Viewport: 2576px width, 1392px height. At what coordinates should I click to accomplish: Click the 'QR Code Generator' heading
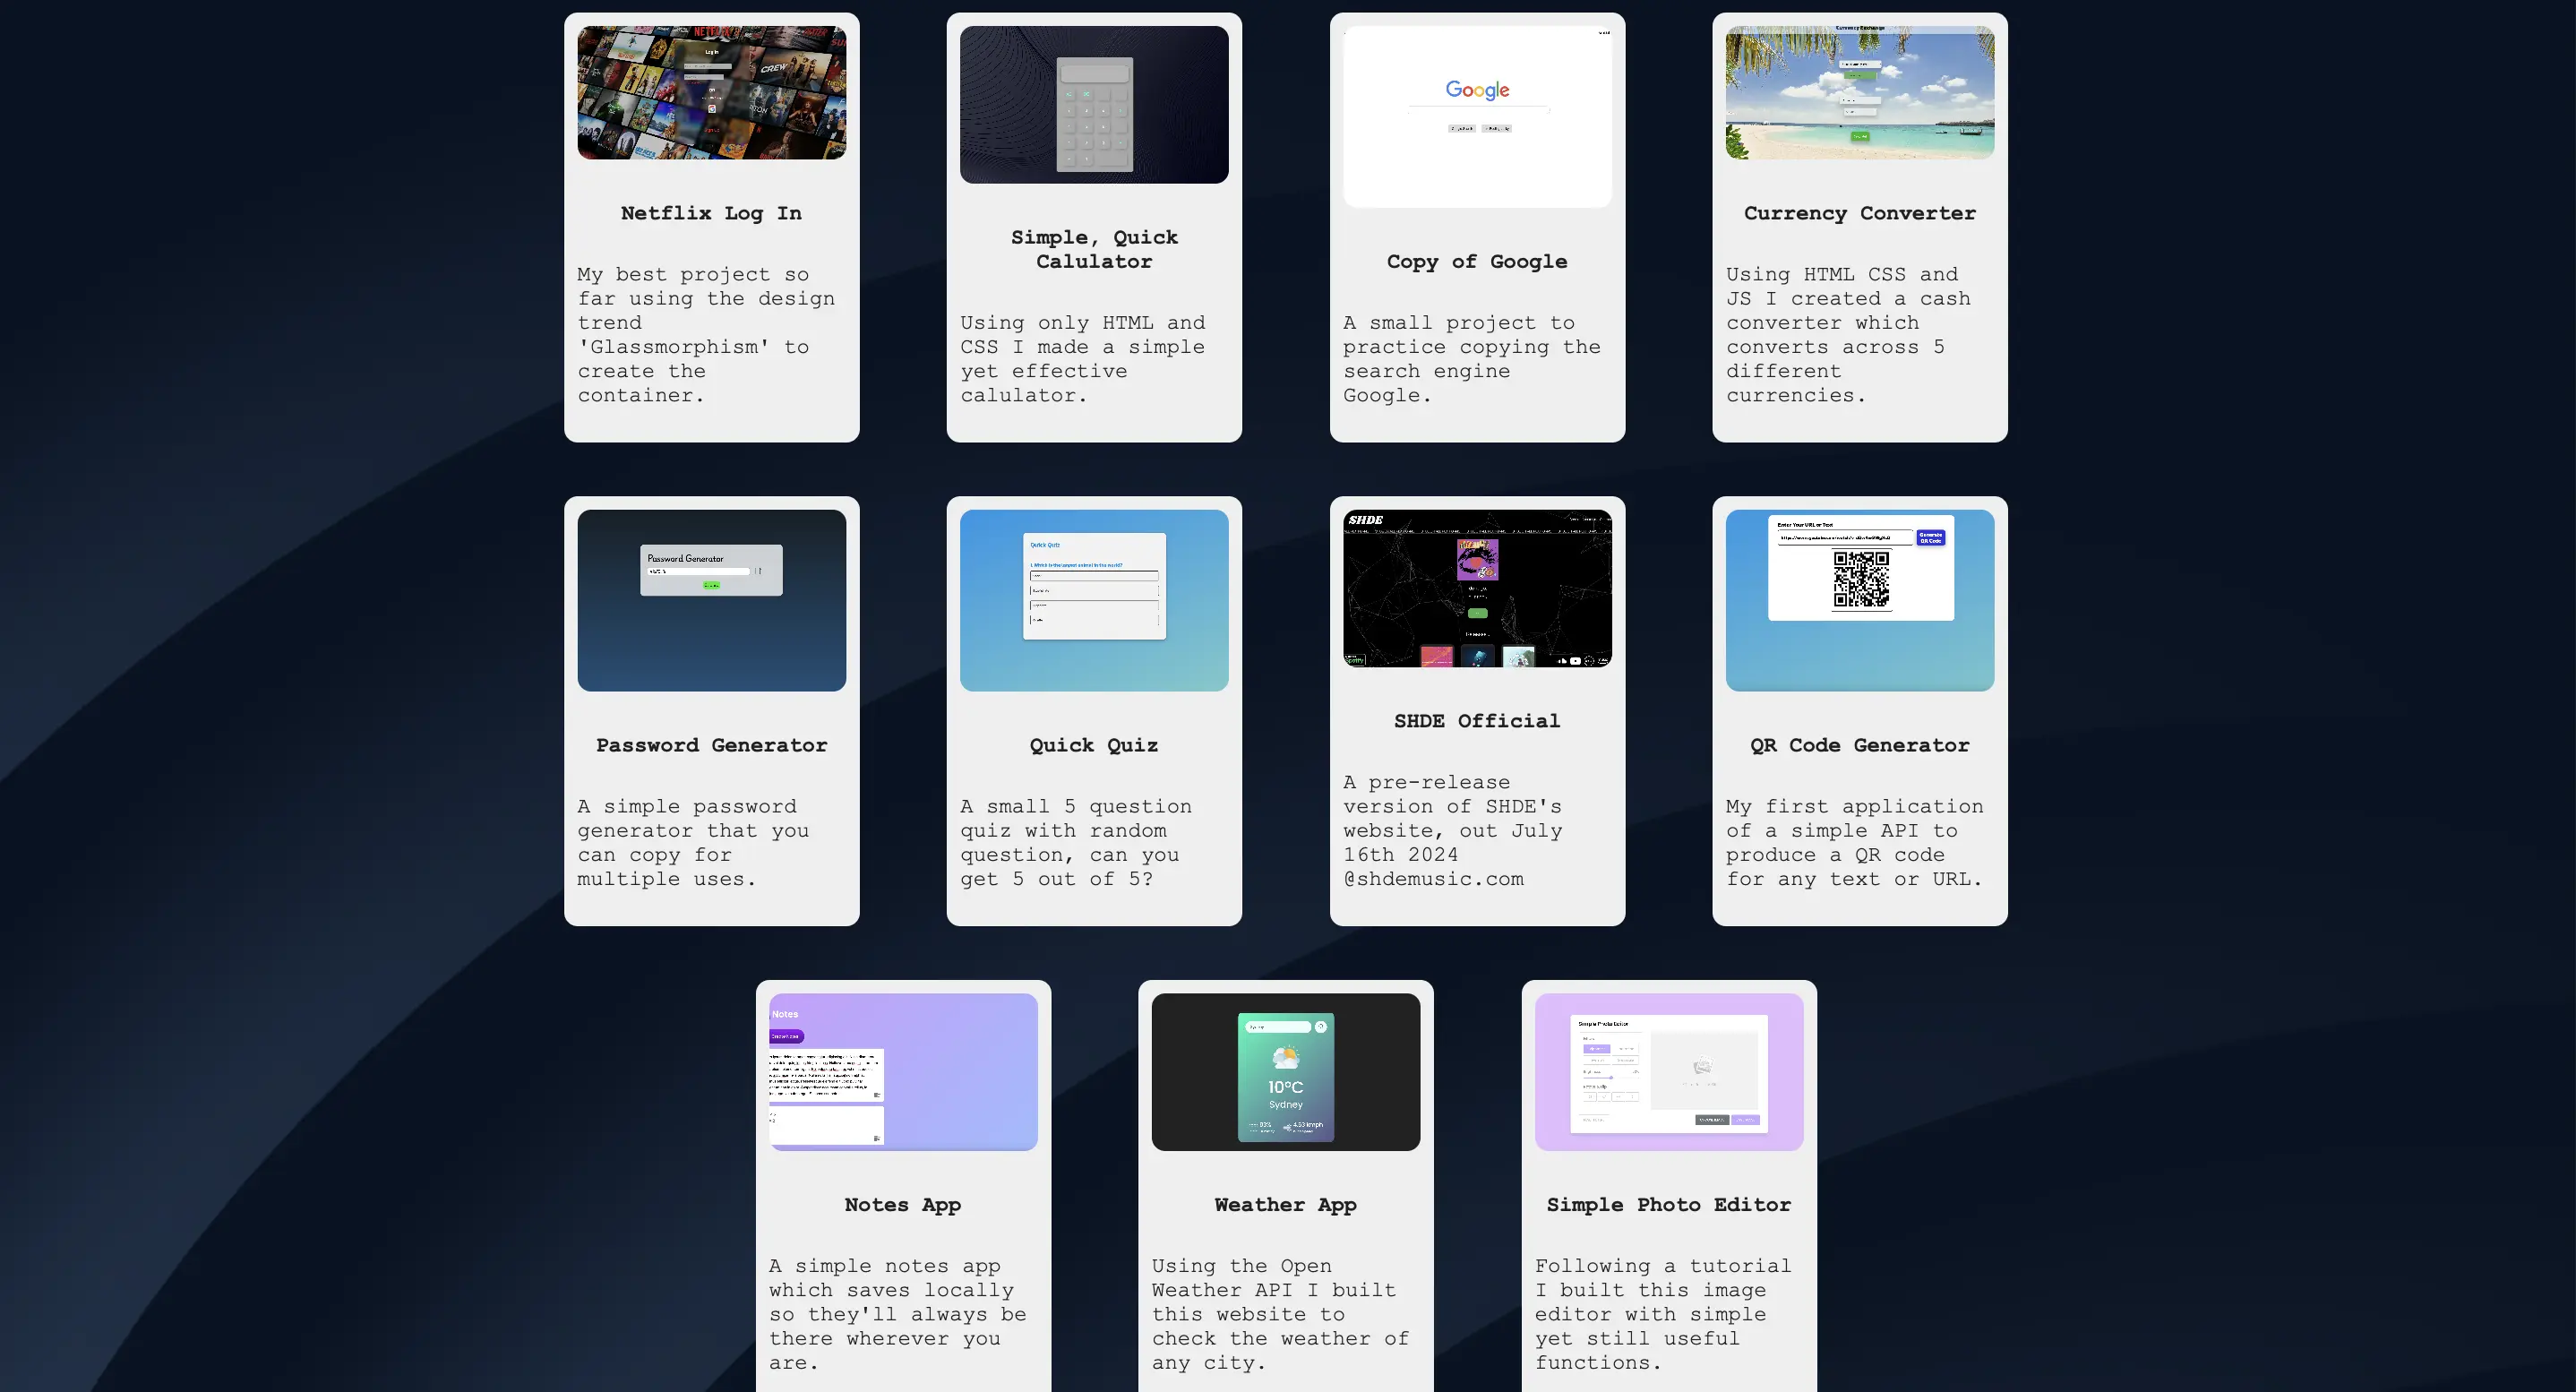tap(1859, 745)
